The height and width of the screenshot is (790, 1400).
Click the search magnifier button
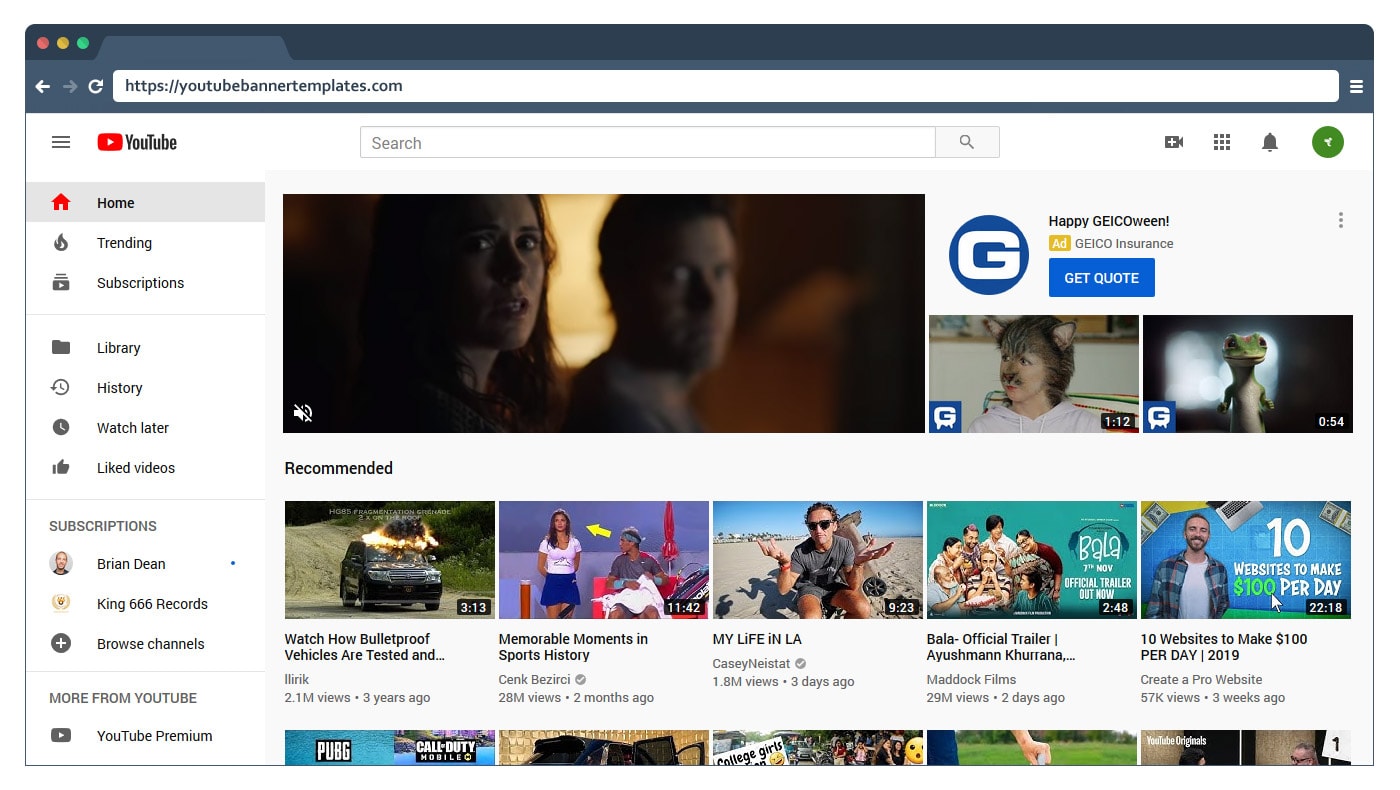pos(967,142)
